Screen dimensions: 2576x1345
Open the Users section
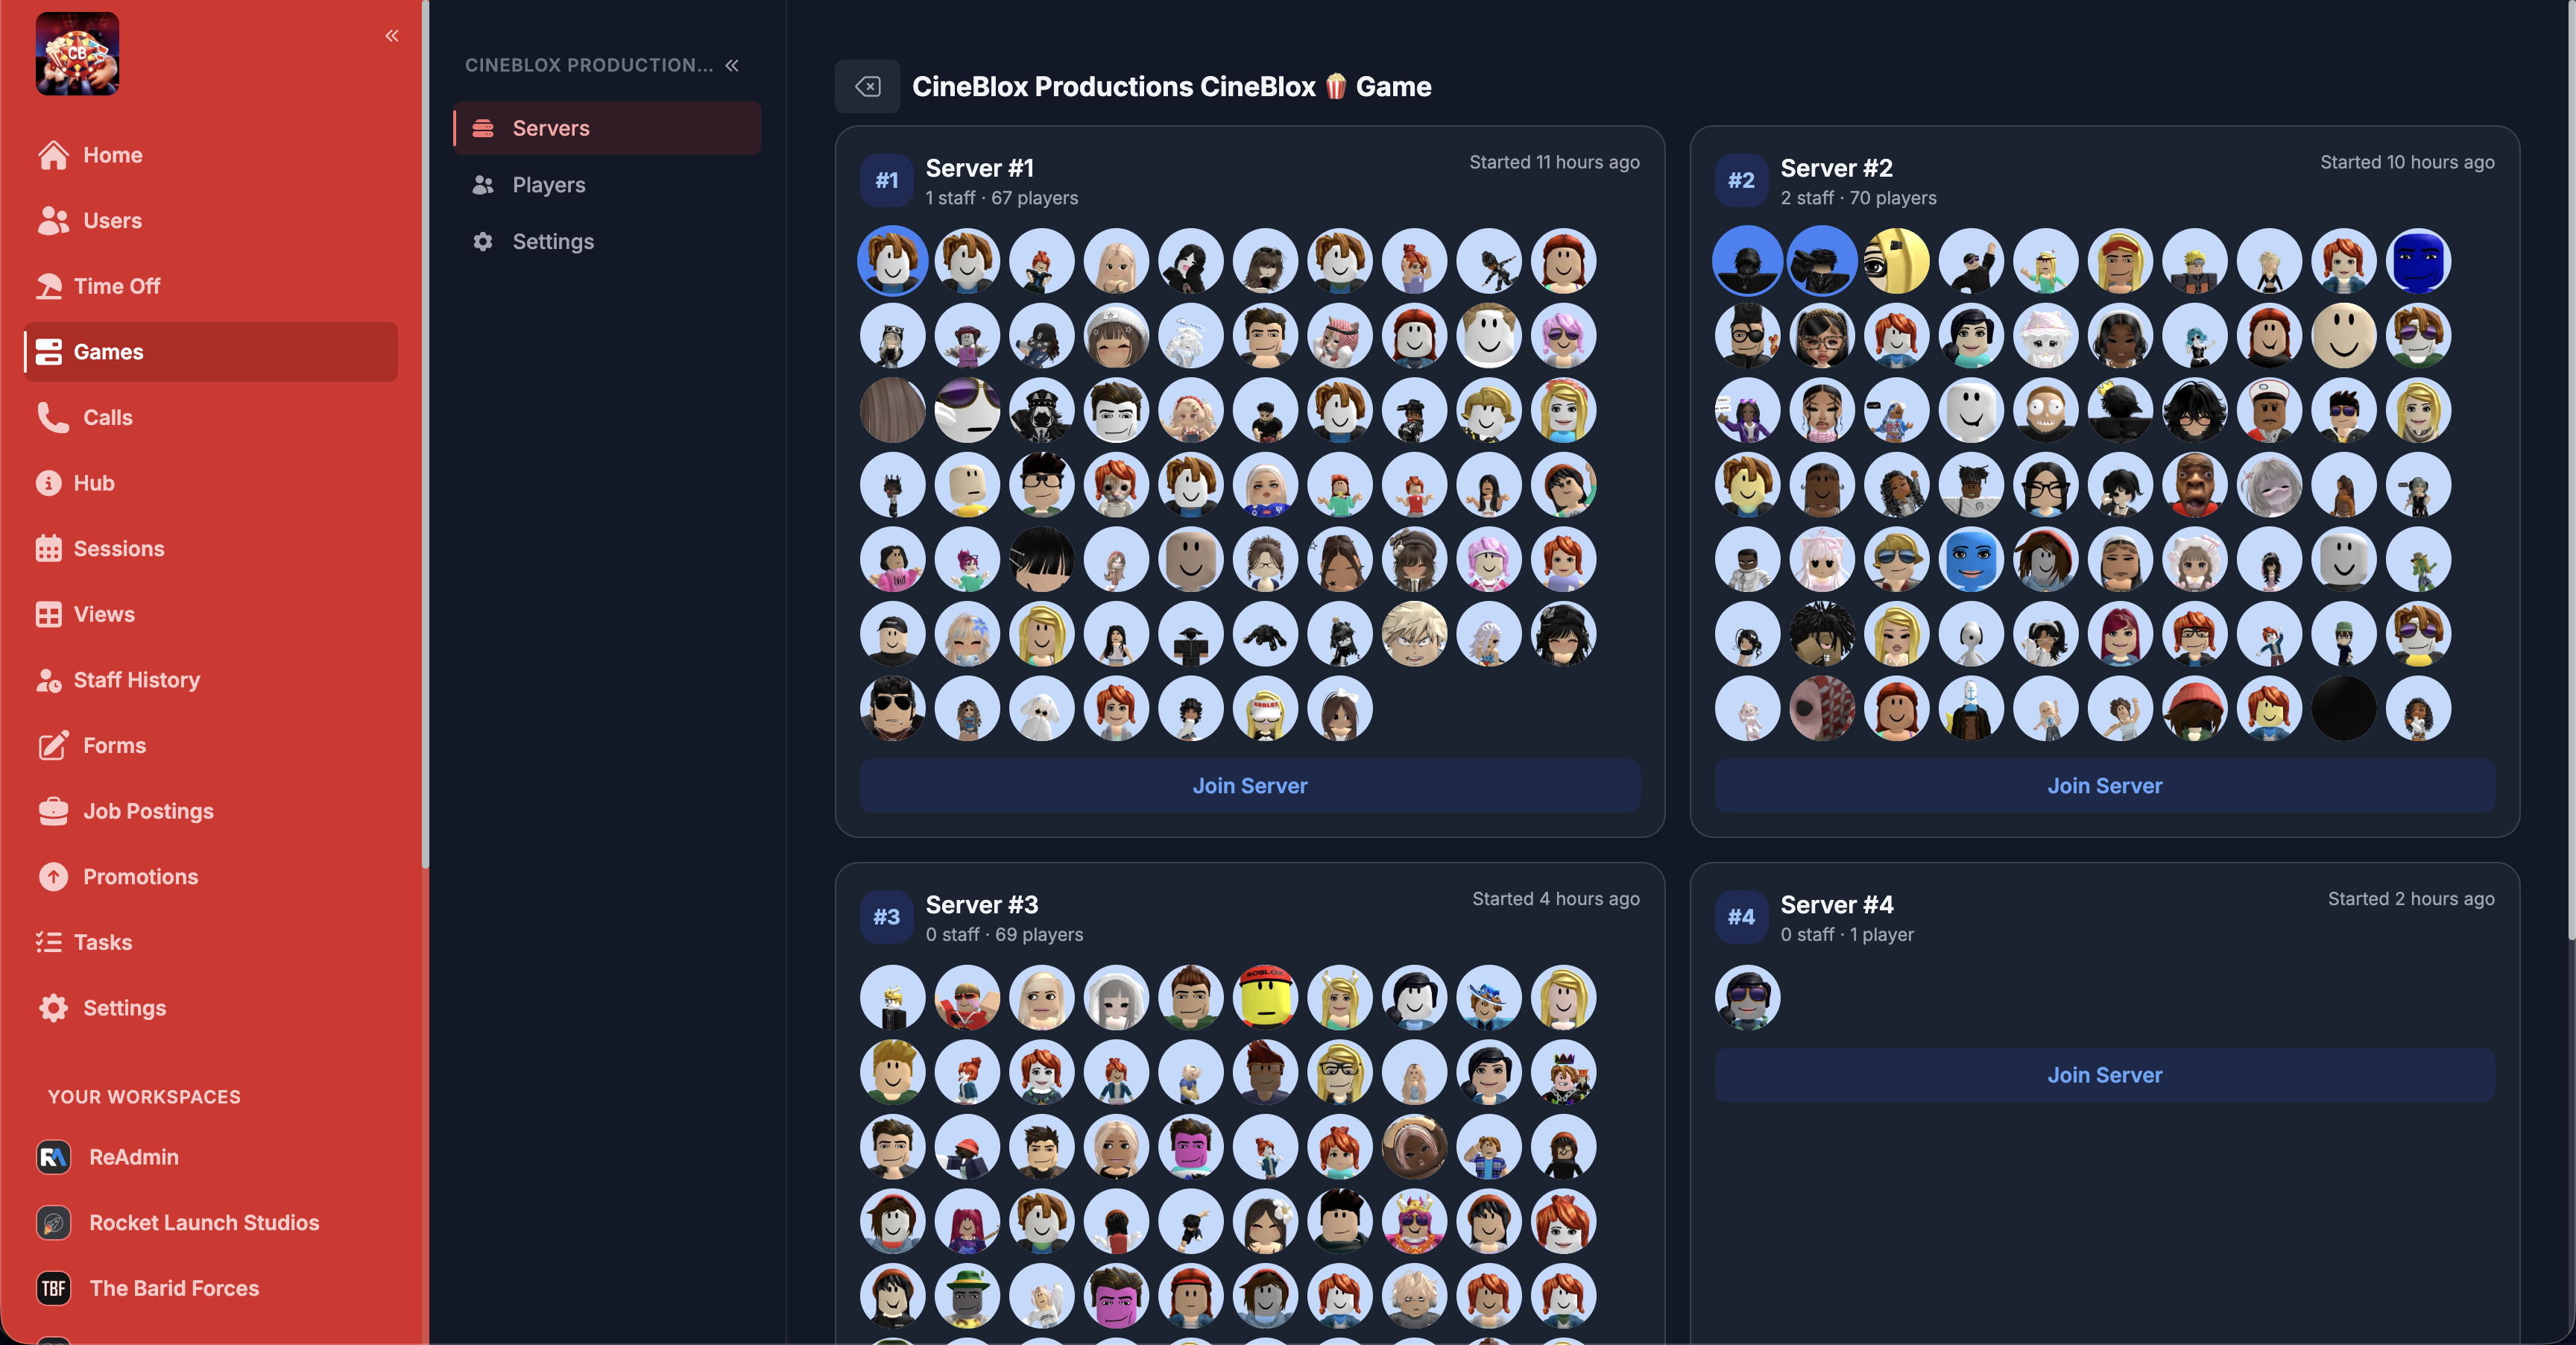211,220
